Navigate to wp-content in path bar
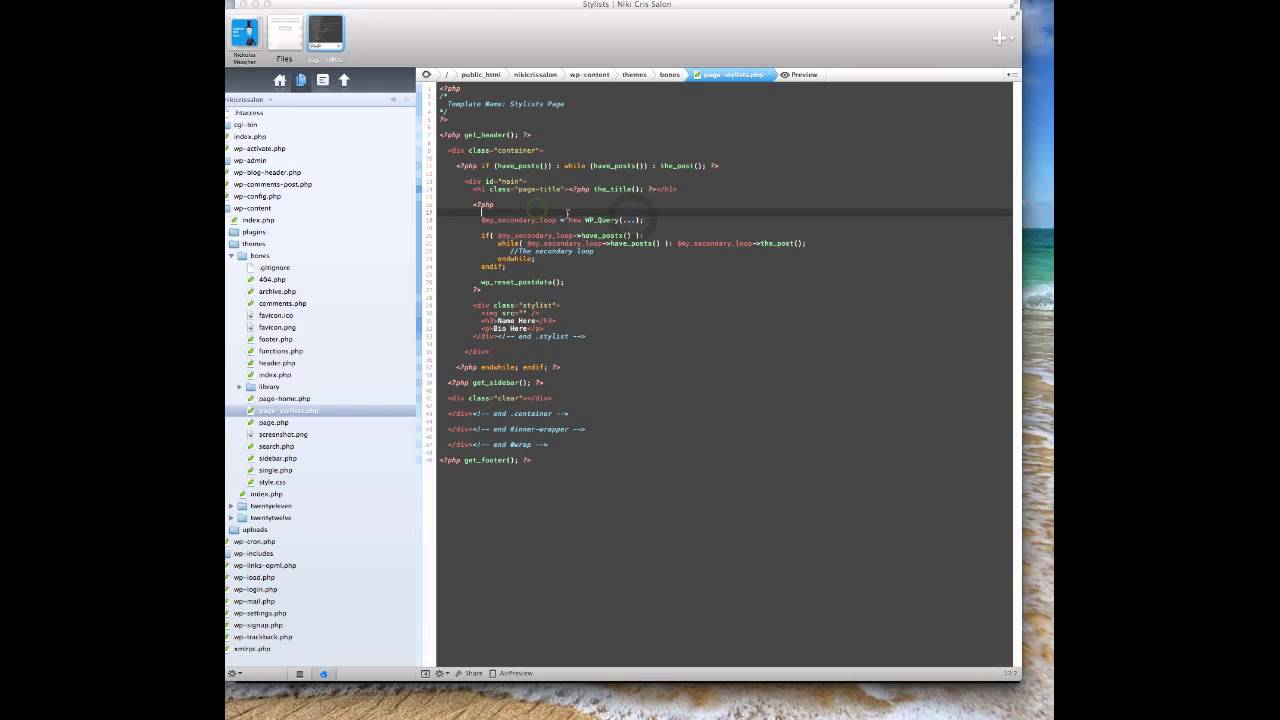 589,75
